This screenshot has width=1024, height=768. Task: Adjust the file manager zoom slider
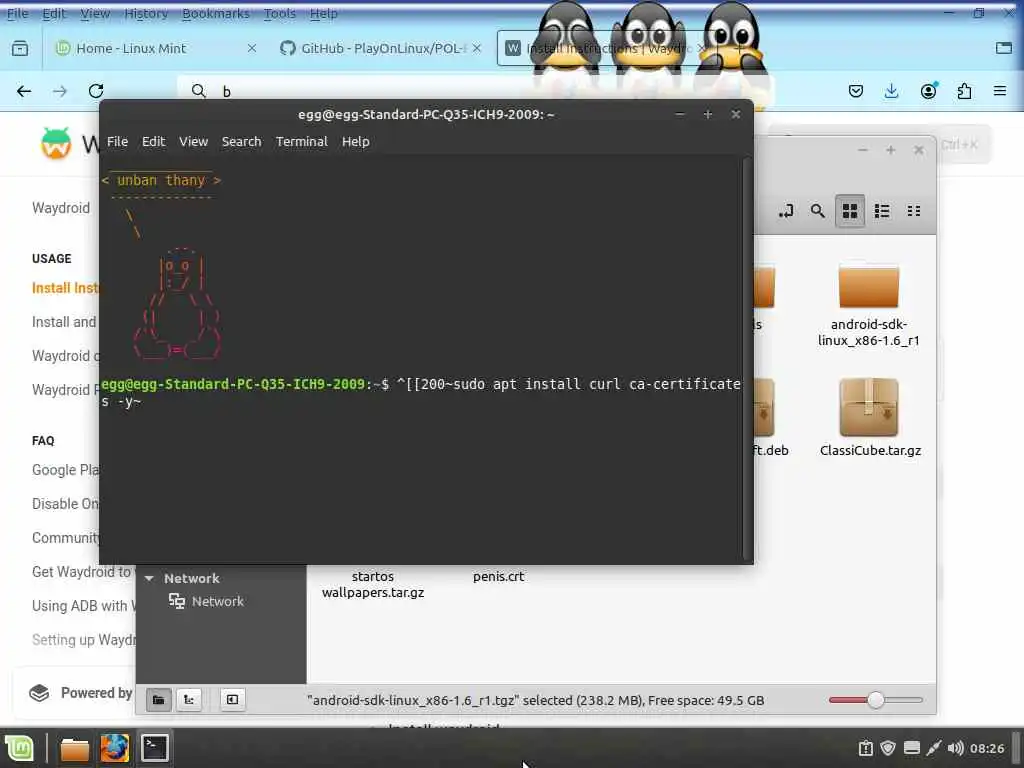click(x=876, y=700)
